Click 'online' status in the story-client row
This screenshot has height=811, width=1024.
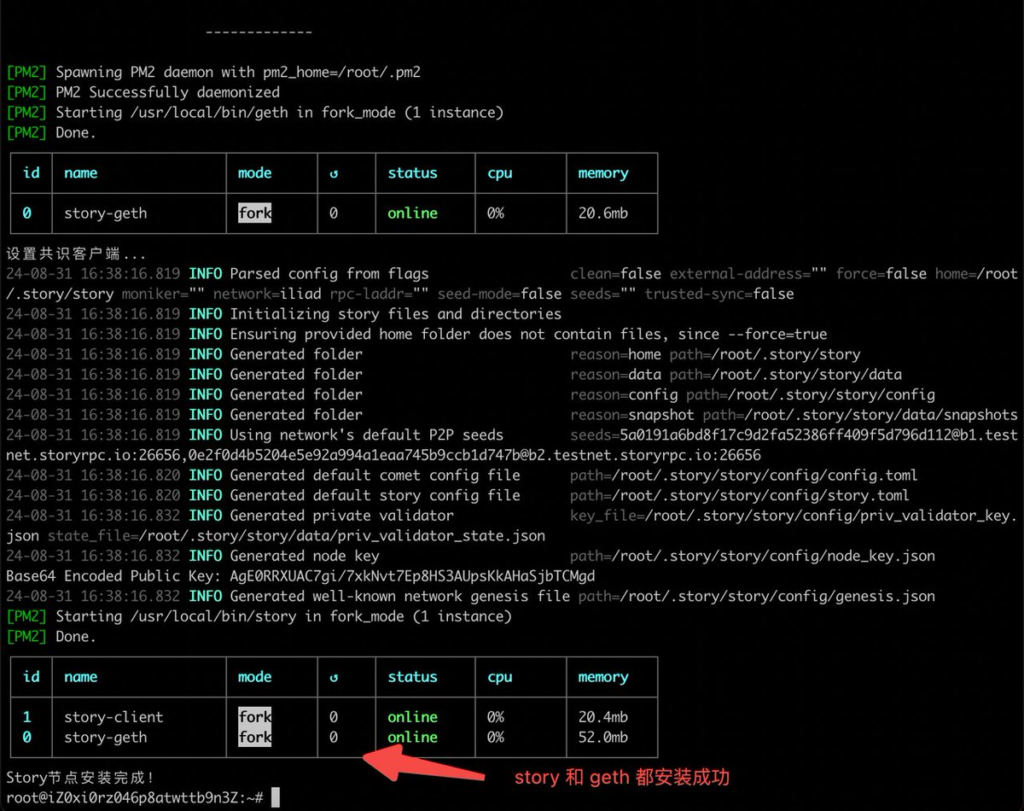413,717
